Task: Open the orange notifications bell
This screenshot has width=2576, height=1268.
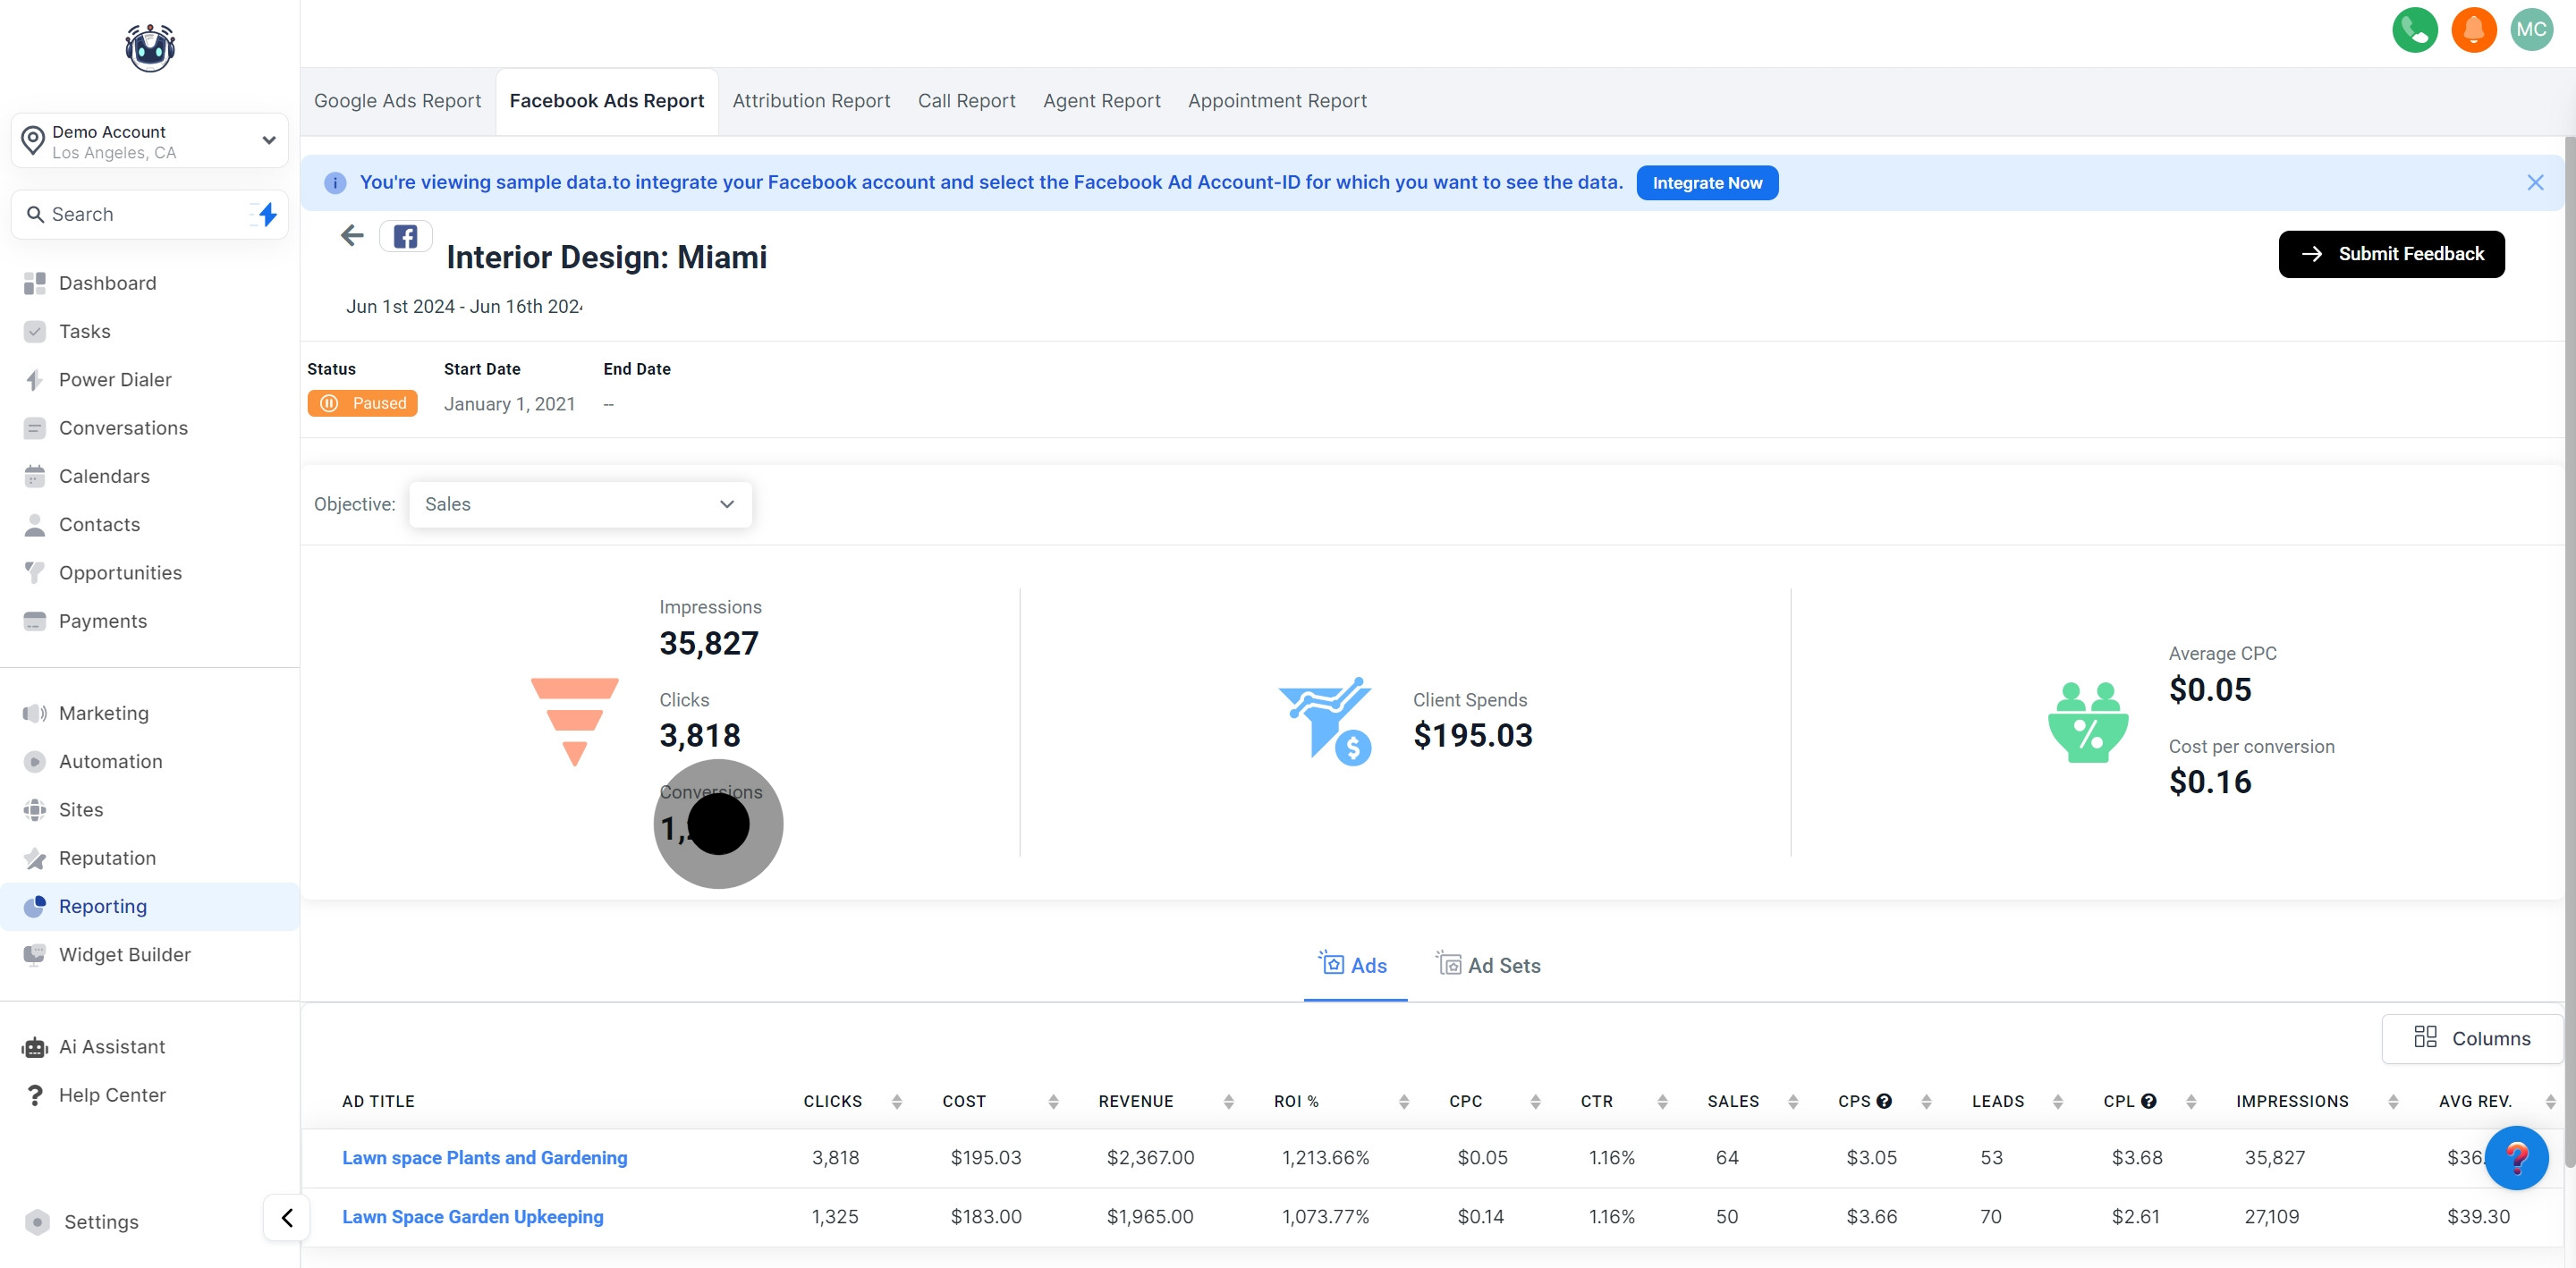Action: [x=2473, y=30]
